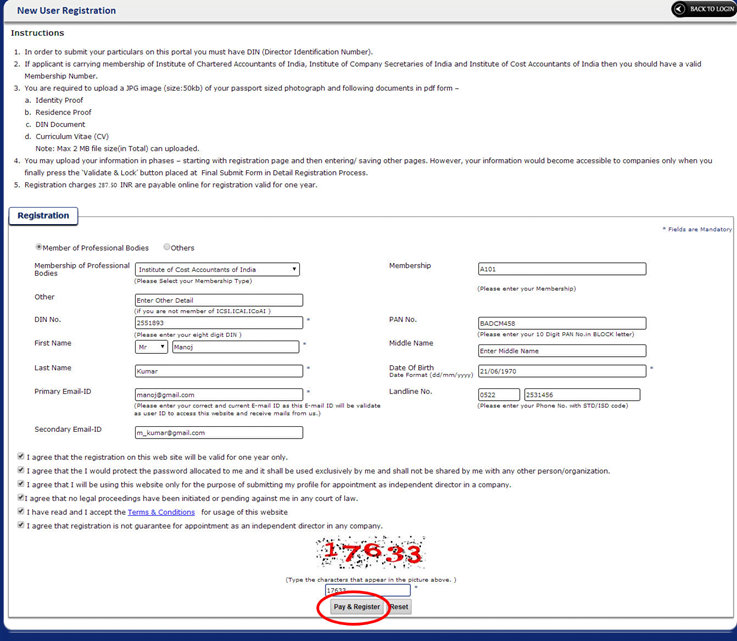Select the Others radio button
Viewport: 737px width, 641px height.
coord(166,247)
